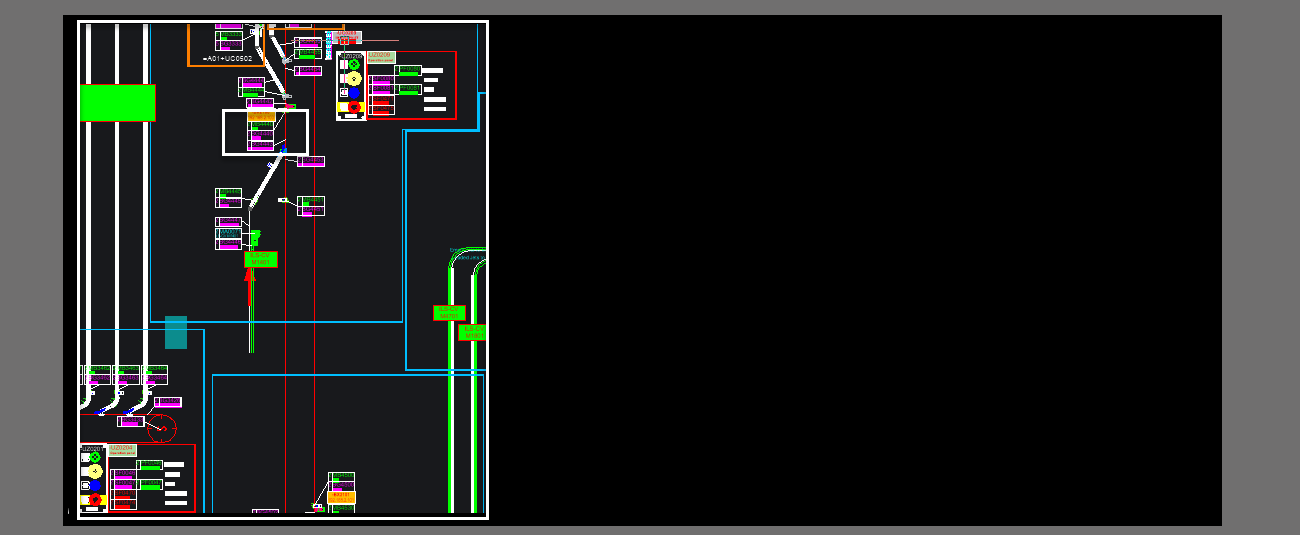Click the red circle symbol in UZ0204 panel
This screenshot has width=1300, height=535.
point(95,499)
